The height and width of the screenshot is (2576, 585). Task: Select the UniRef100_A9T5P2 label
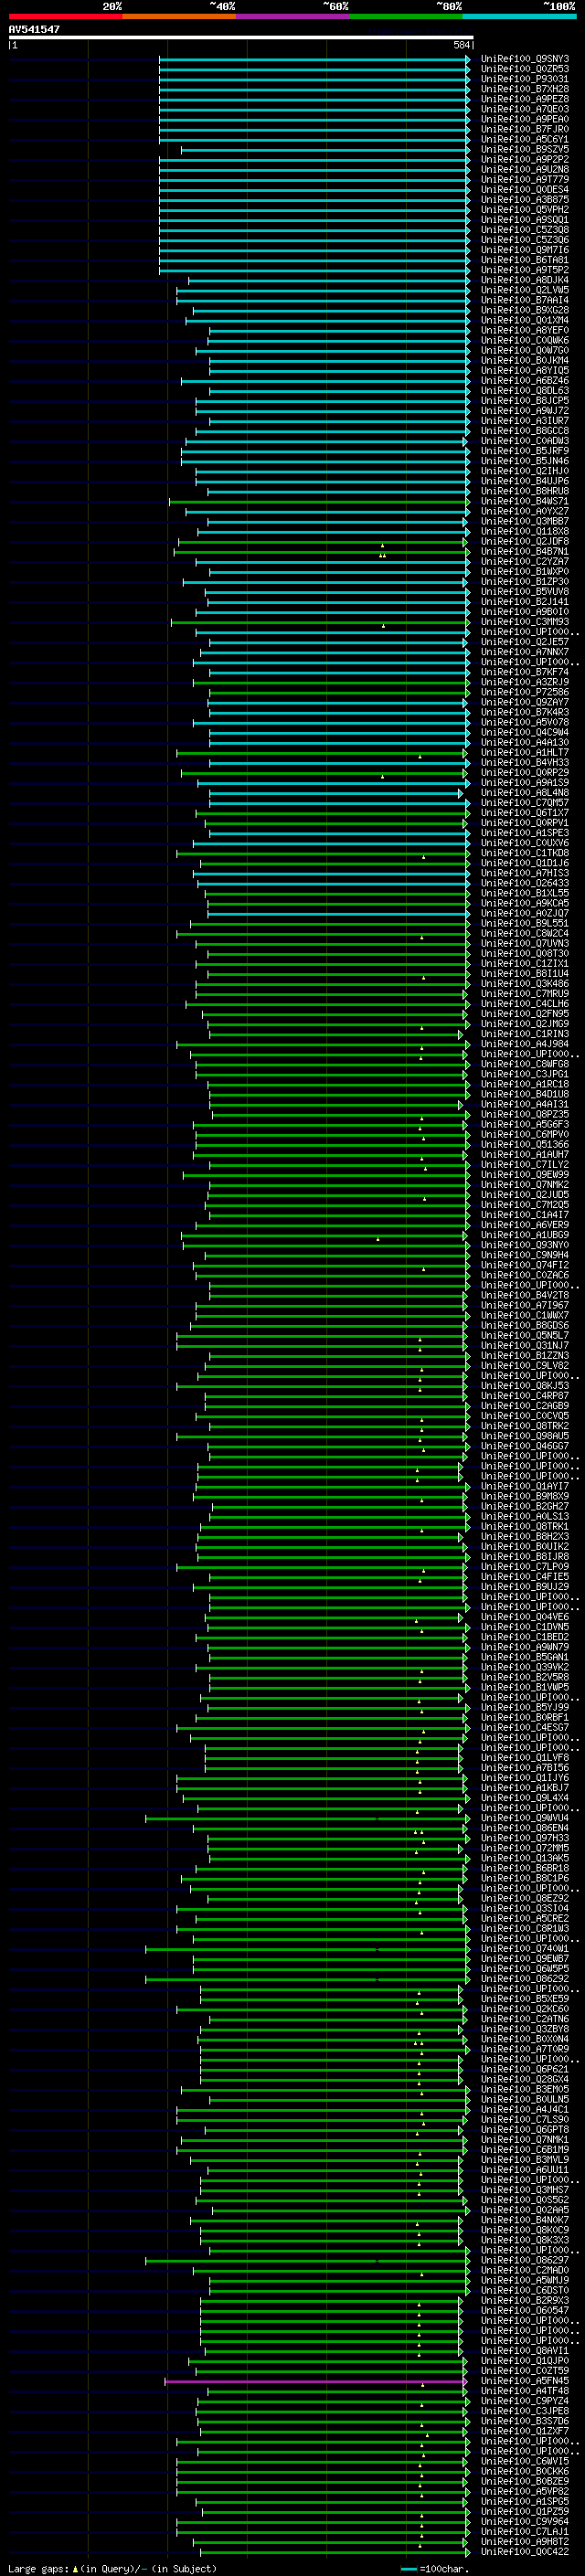tap(525, 270)
